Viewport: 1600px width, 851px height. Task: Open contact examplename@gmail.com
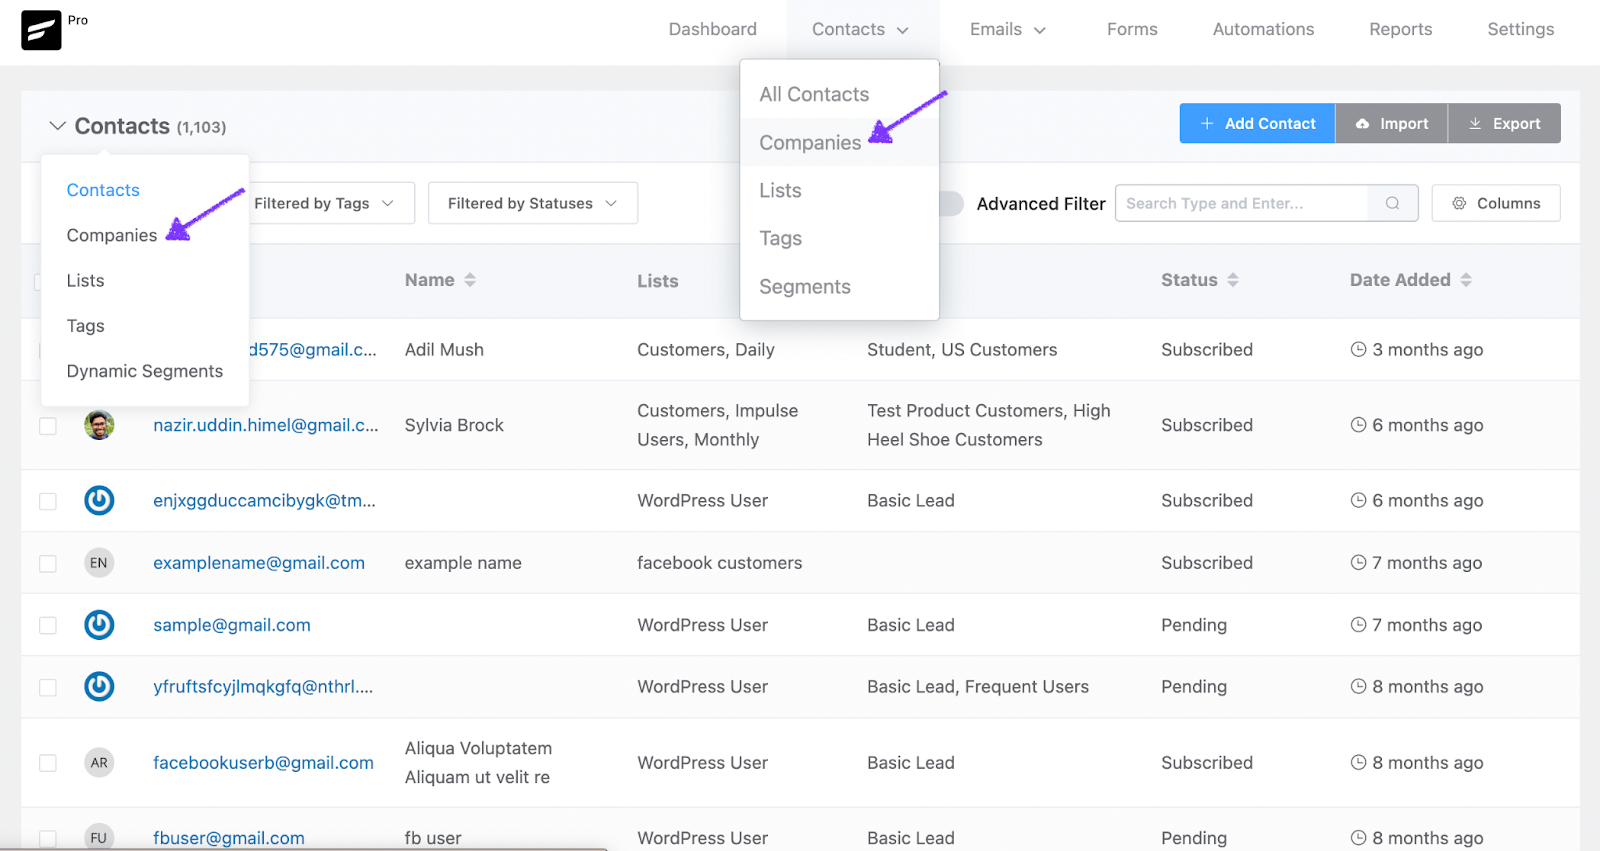[259, 563]
